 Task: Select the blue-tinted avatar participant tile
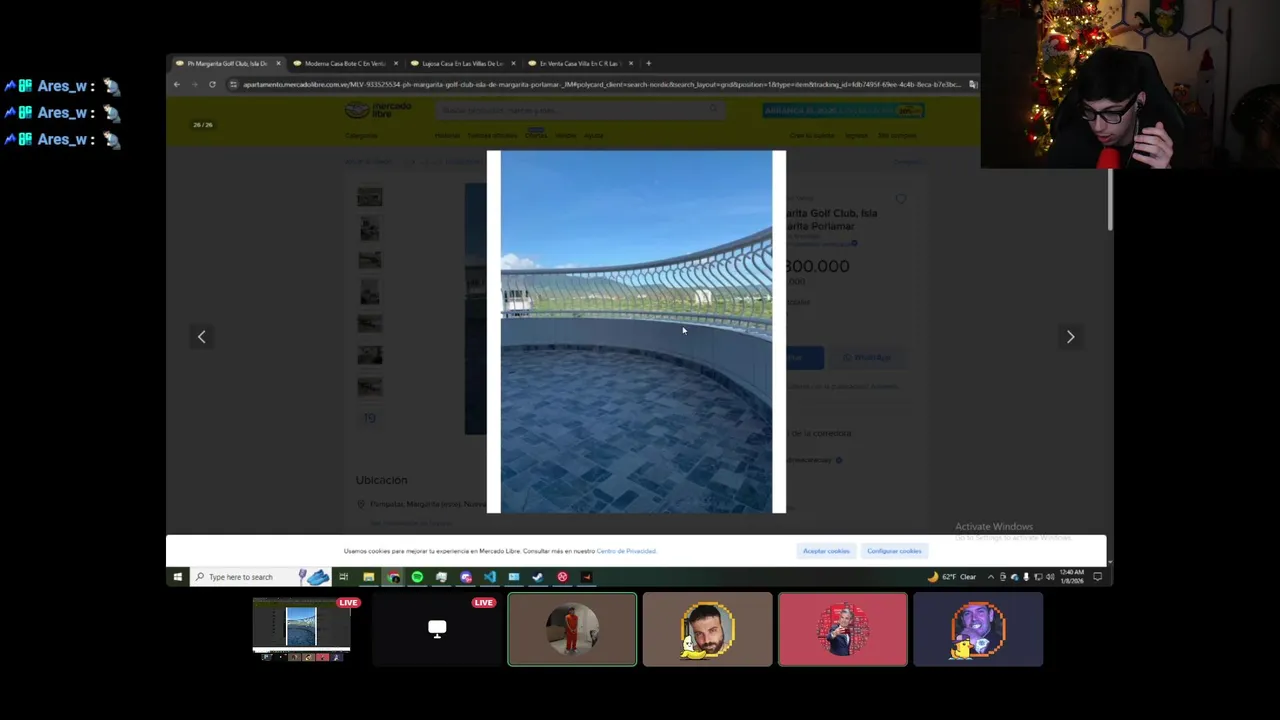click(x=978, y=629)
